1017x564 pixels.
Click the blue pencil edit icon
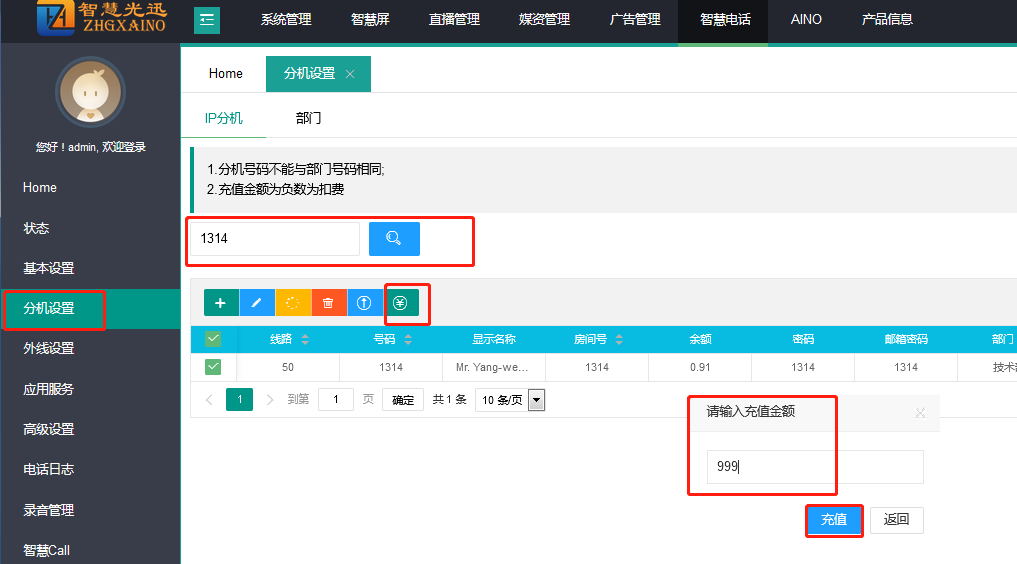257,303
